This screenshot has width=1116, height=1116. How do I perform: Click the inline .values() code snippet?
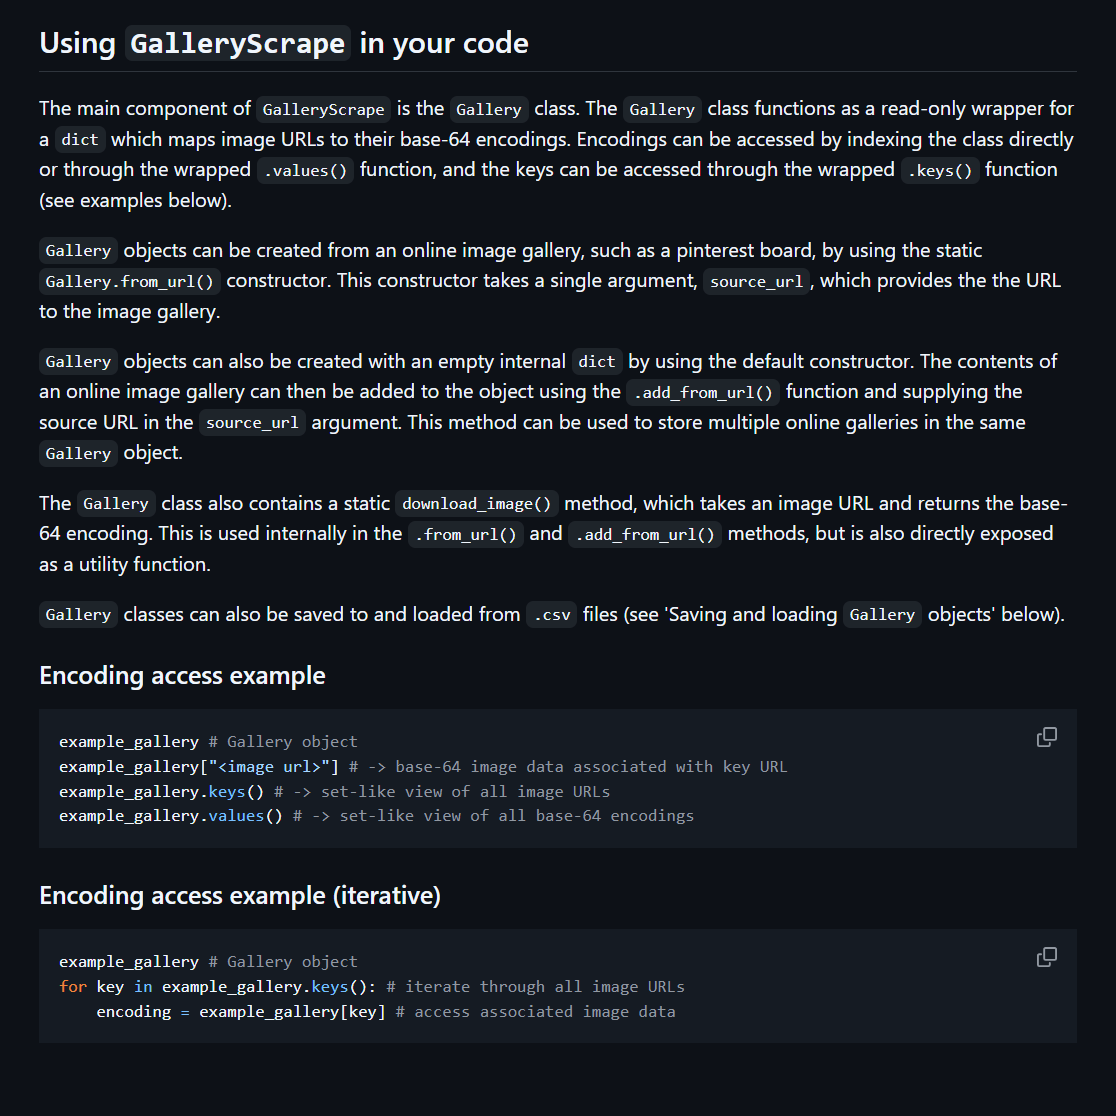click(x=305, y=170)
